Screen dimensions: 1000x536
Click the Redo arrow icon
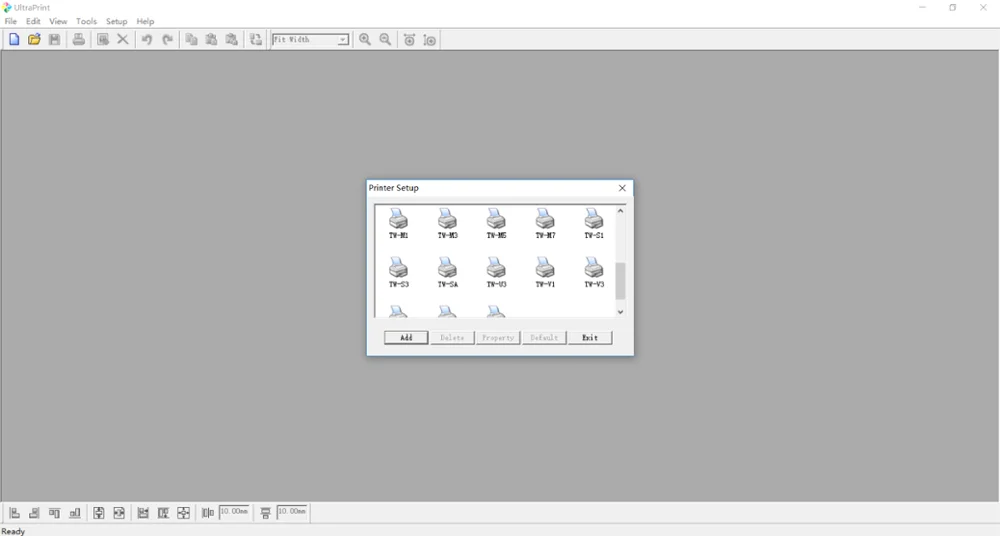tap(167, 40)
